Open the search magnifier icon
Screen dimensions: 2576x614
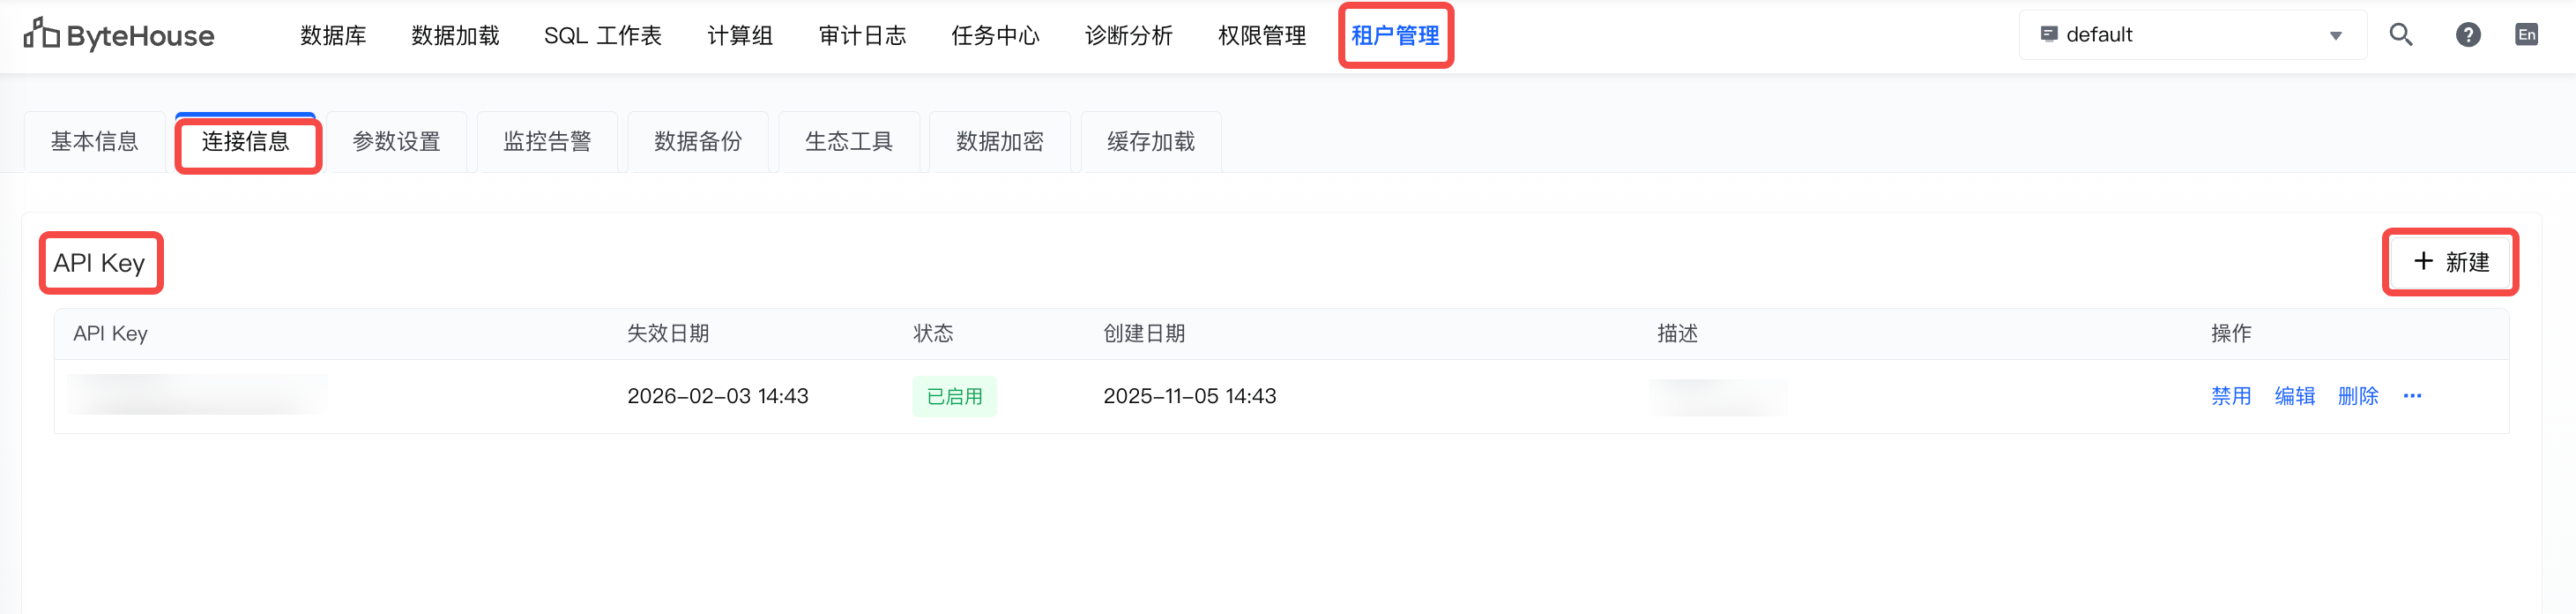2400,35
